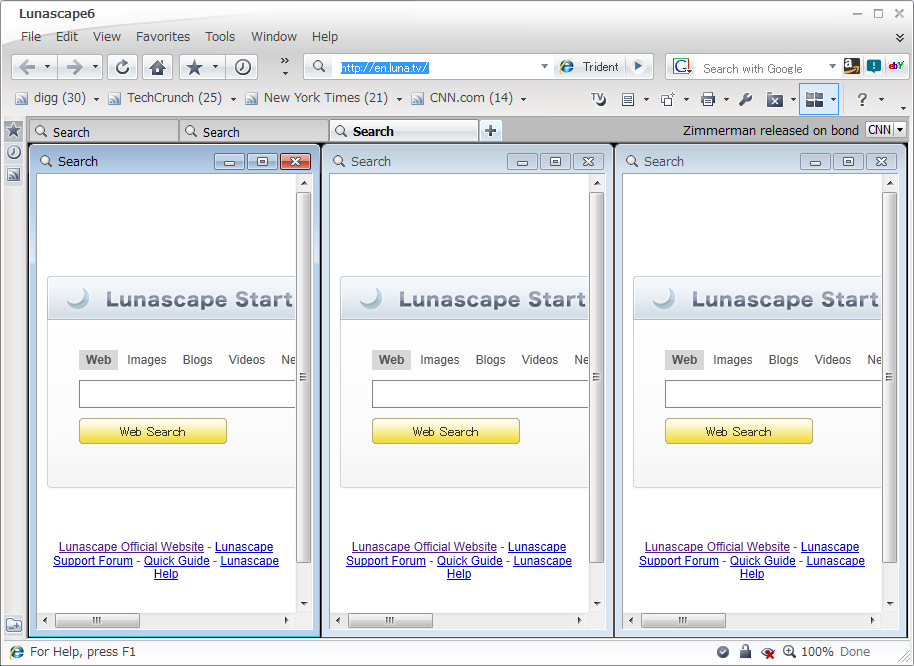
Task: Reload page with refresh icon
Action: 122,68
